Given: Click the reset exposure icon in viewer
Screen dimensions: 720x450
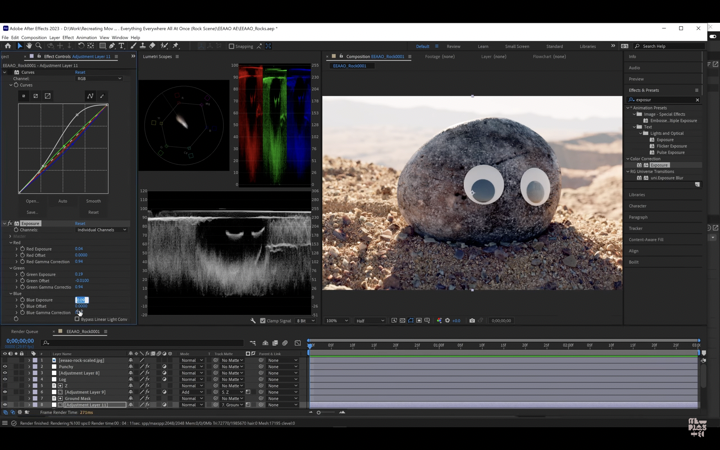Looking at the screenshot, I should (x=447, y=321).
